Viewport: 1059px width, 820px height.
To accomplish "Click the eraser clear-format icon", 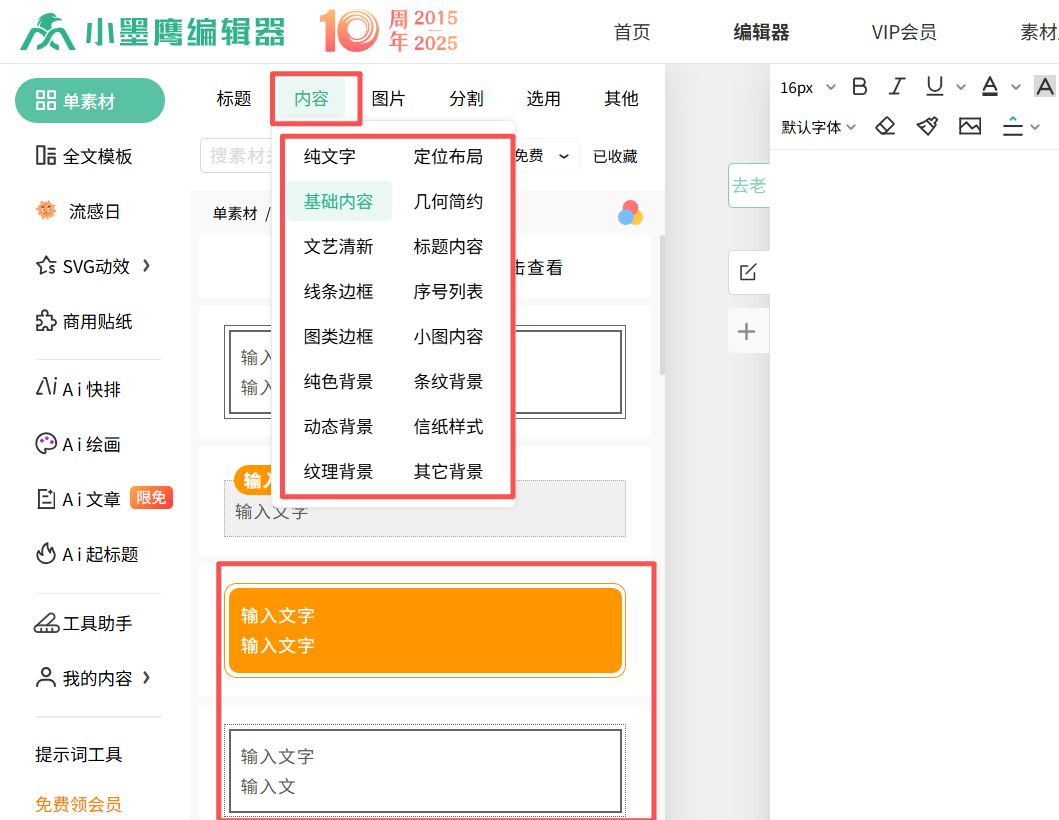I will [x=885, y=126].
